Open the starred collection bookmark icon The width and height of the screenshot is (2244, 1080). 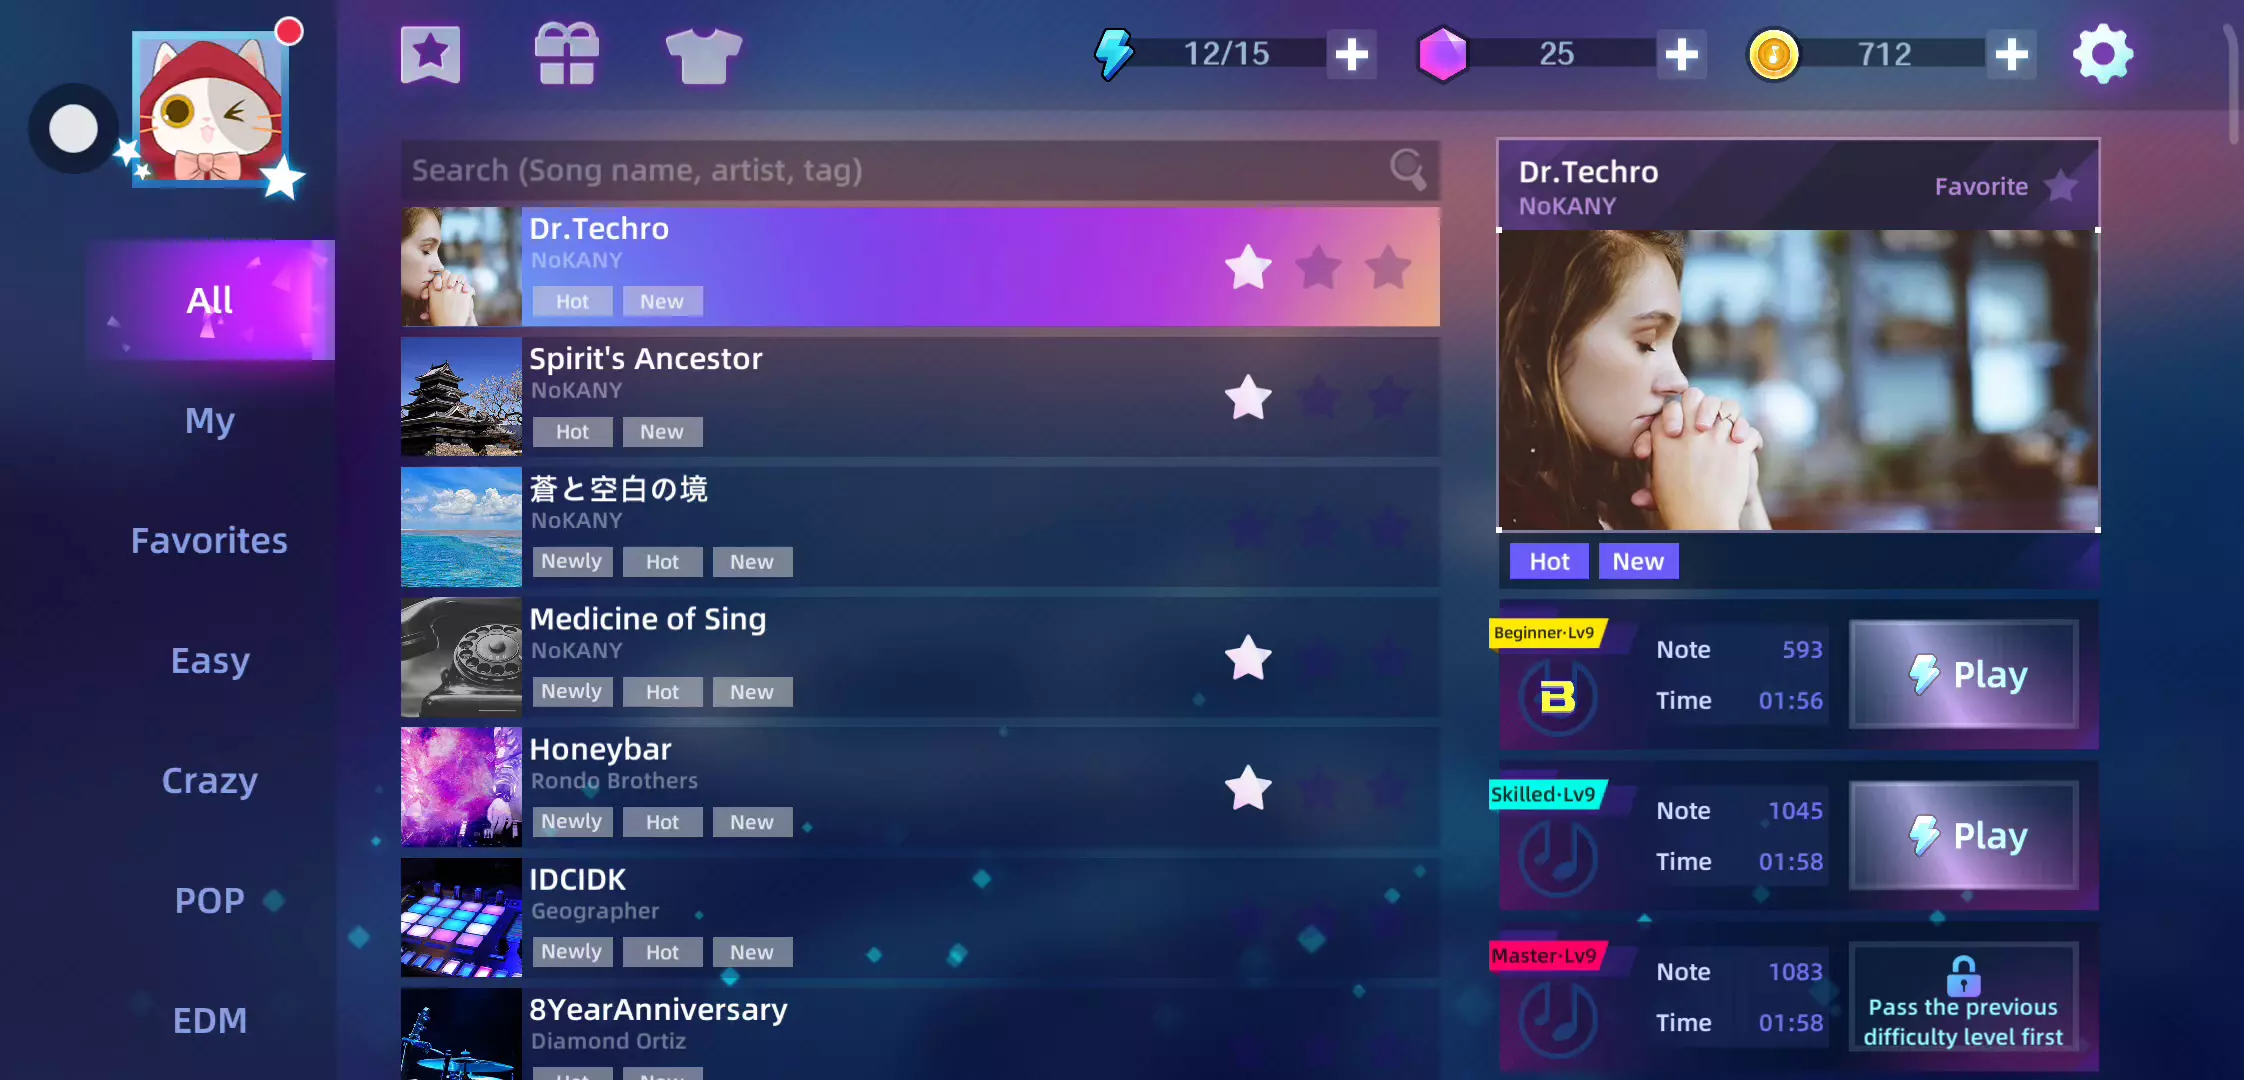pos(430,54)
